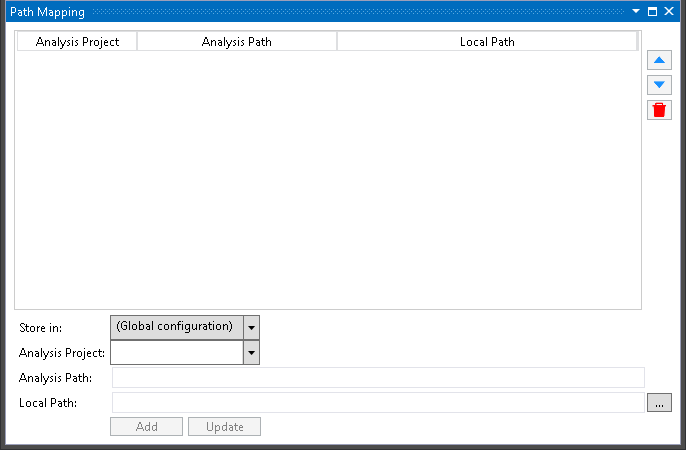The width and height of the screenshot is (686, 450).
Task: Click the Local Path text field
Action: 378,402
